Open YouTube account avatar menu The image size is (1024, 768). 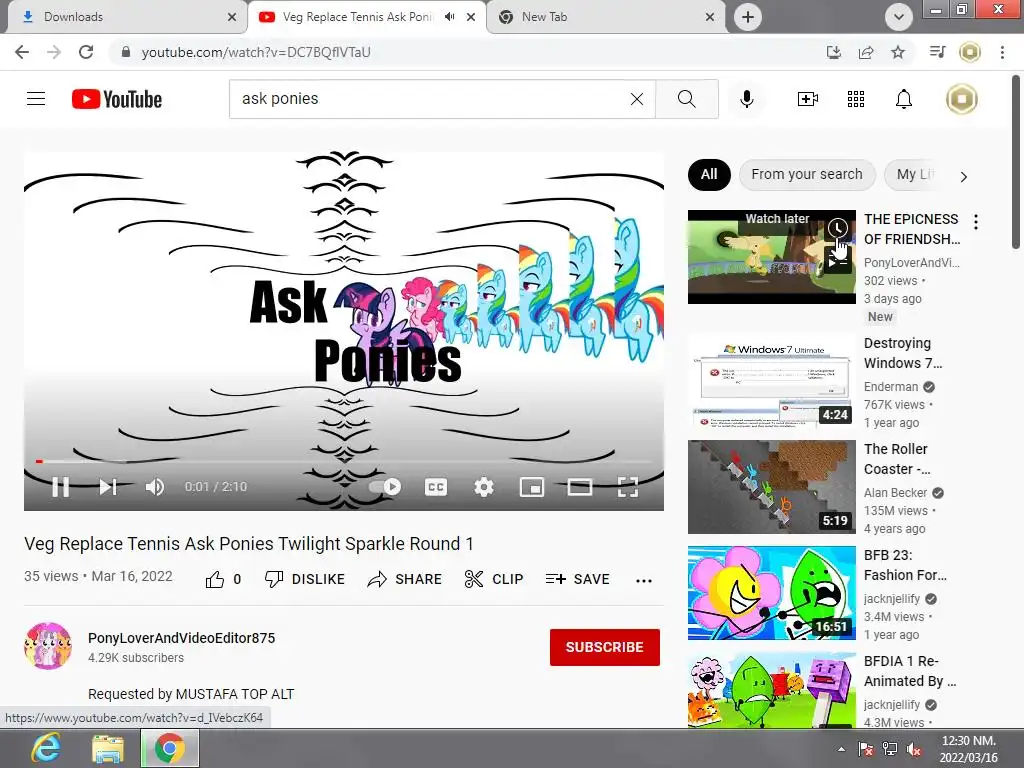coord(961,99)
